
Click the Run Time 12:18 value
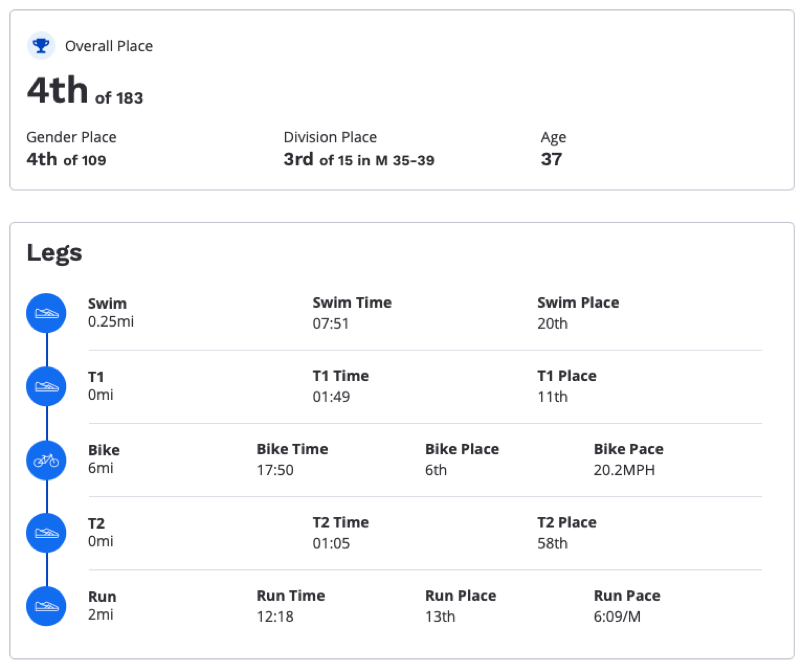275,617
